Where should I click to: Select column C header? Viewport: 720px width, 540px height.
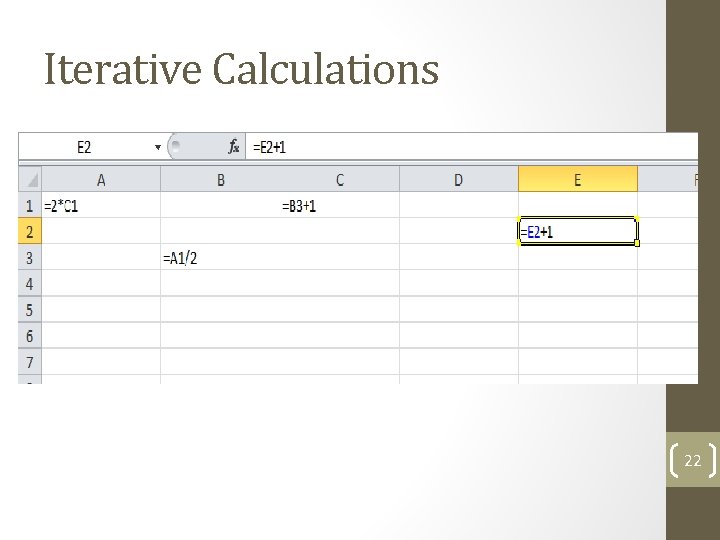coord(339,180)
